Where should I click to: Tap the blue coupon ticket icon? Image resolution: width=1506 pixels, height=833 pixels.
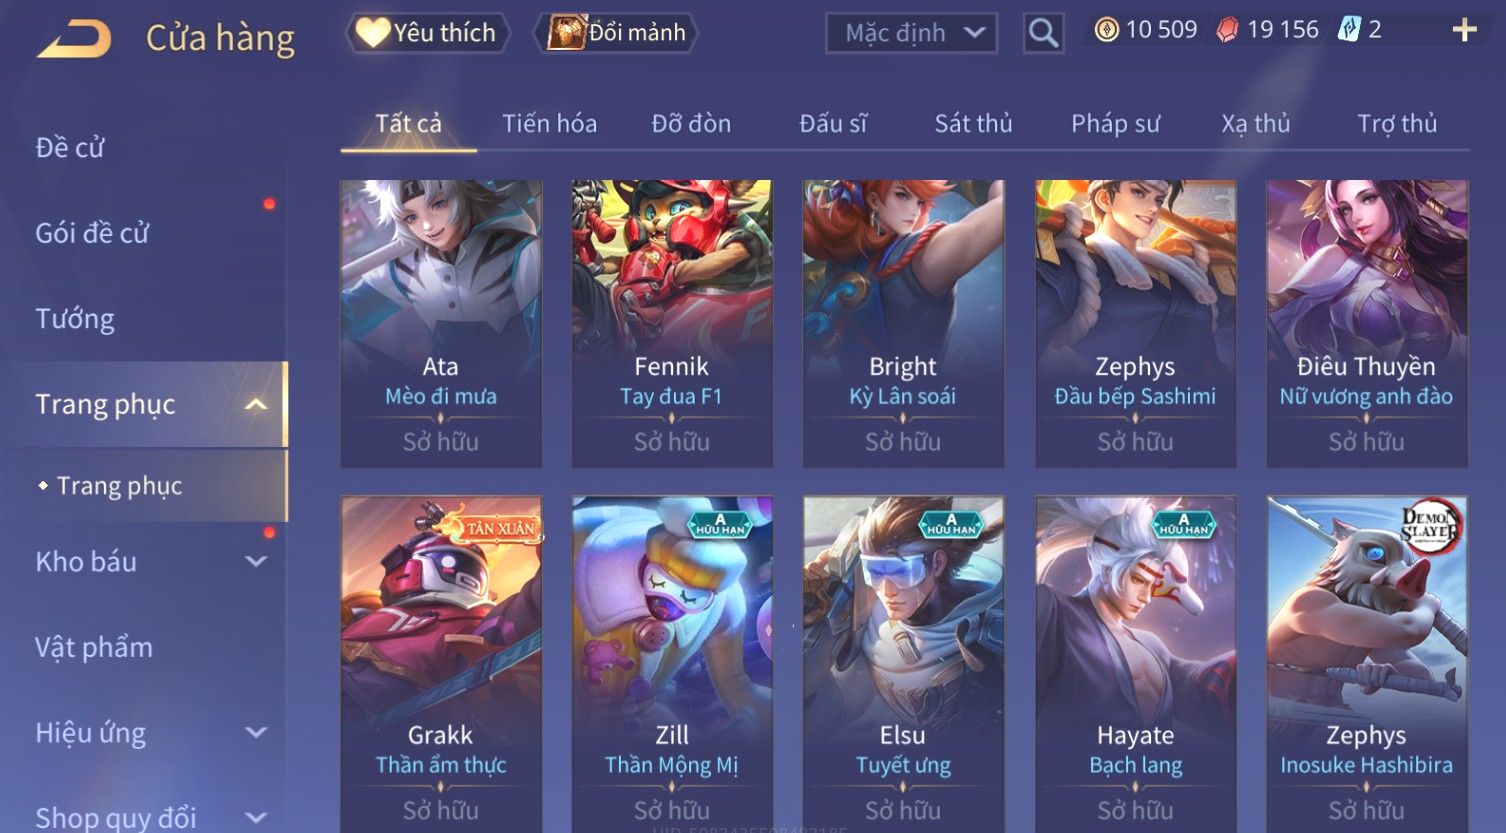(1349, 30)
